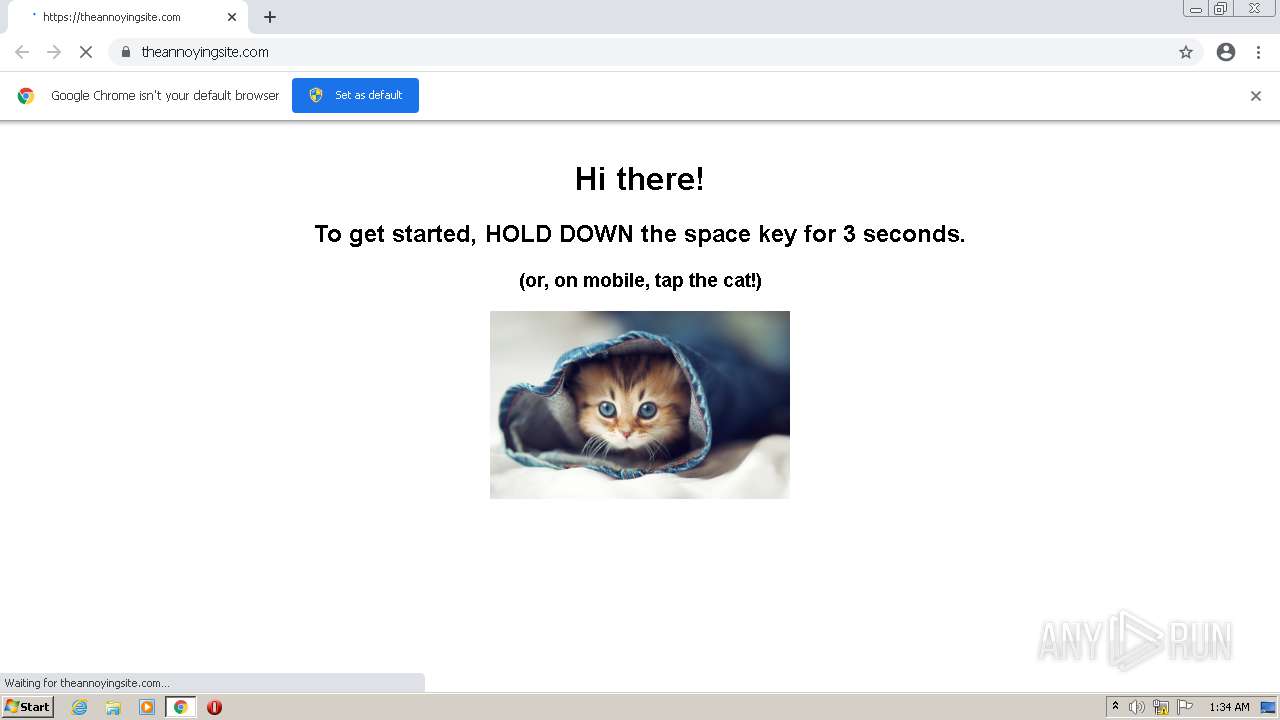Launch Internet Explorer from taskbar

[80, 707]
